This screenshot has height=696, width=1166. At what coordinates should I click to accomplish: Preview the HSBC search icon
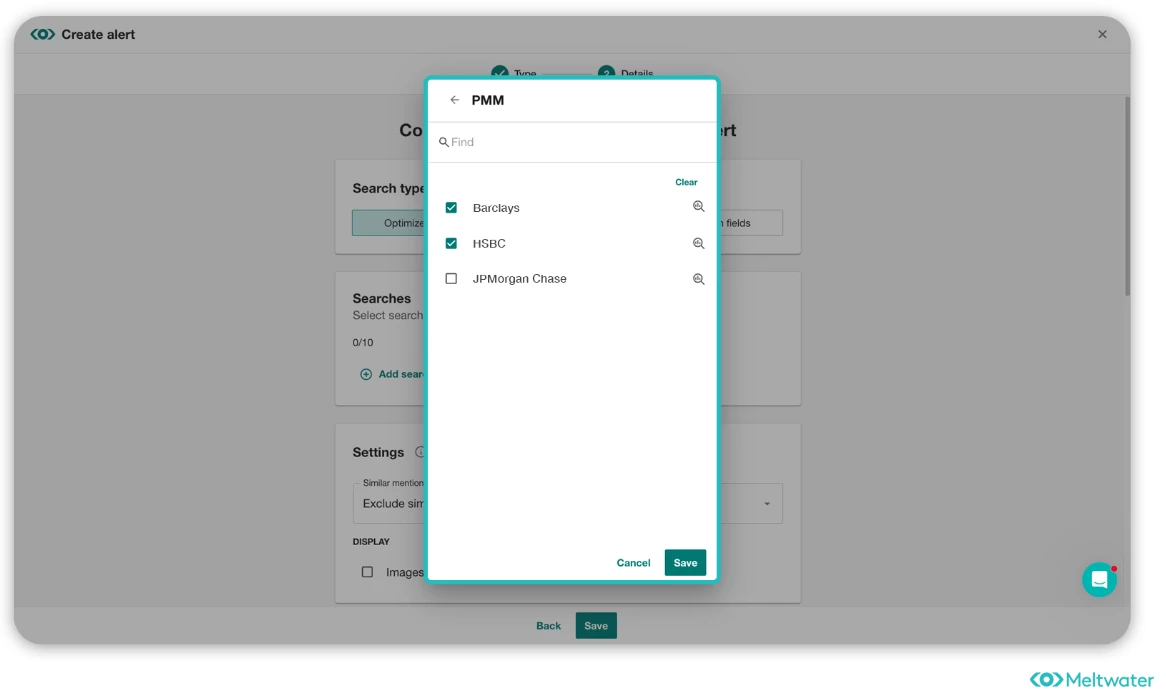tap(698, 243)
